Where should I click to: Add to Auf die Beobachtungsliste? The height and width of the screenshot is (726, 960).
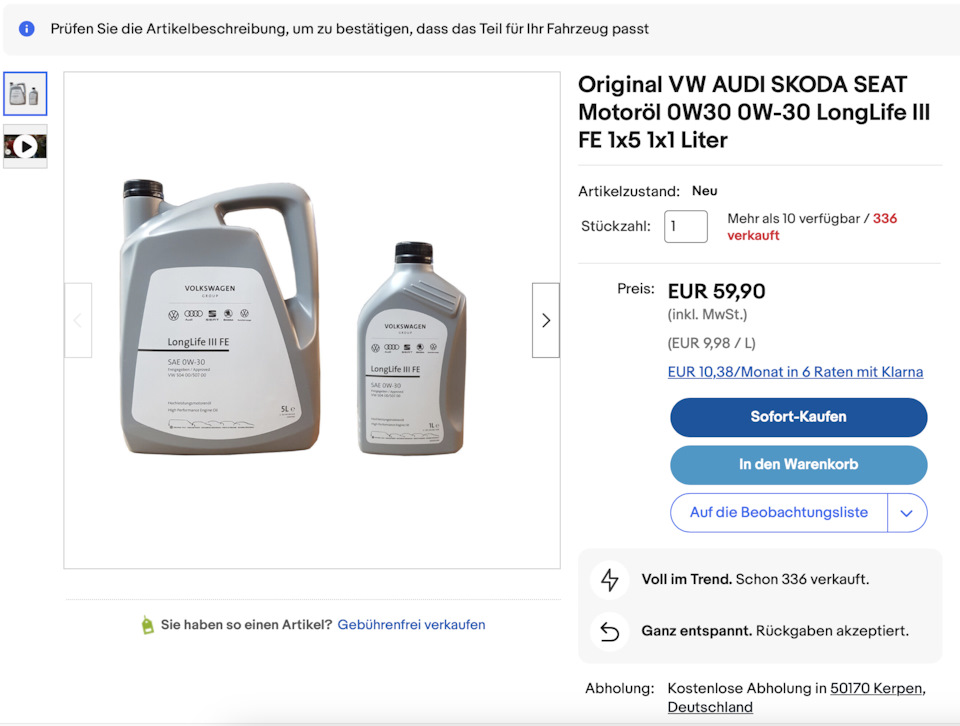(778, 513)
